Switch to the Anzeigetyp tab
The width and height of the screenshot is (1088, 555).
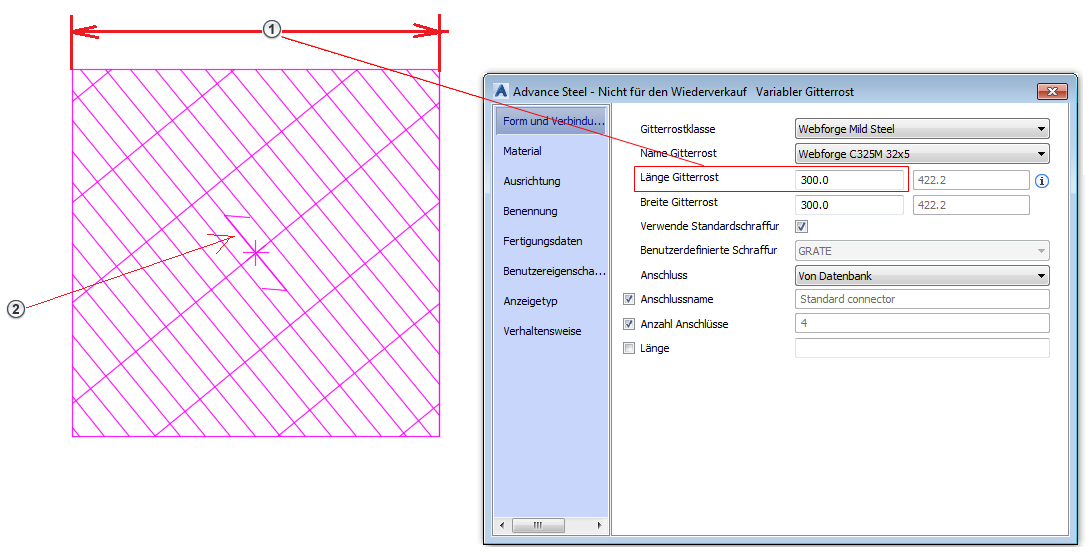[530, 301]
